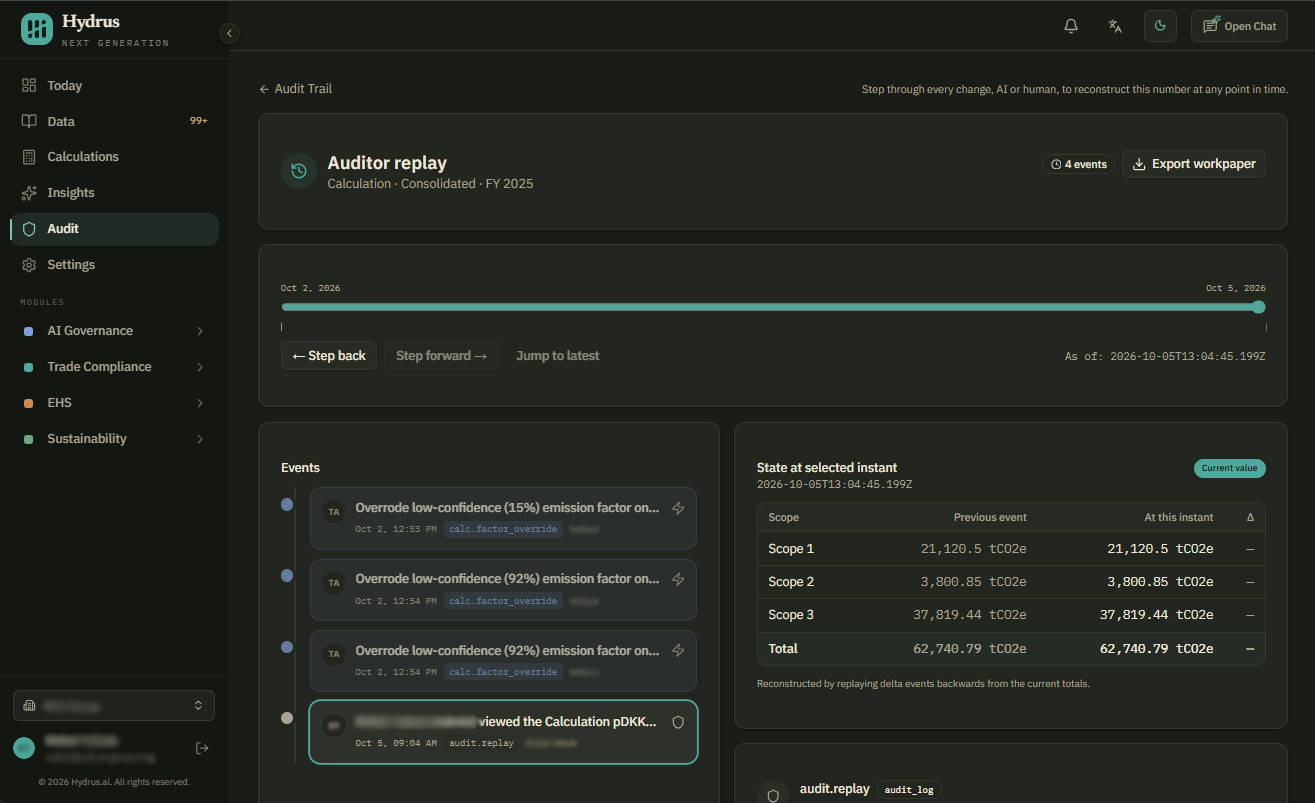Click calc.factor_override tag on 12:53 PM event
Image resolution: width=1315 pixels, height=803 pixels.
coord(503,529)
